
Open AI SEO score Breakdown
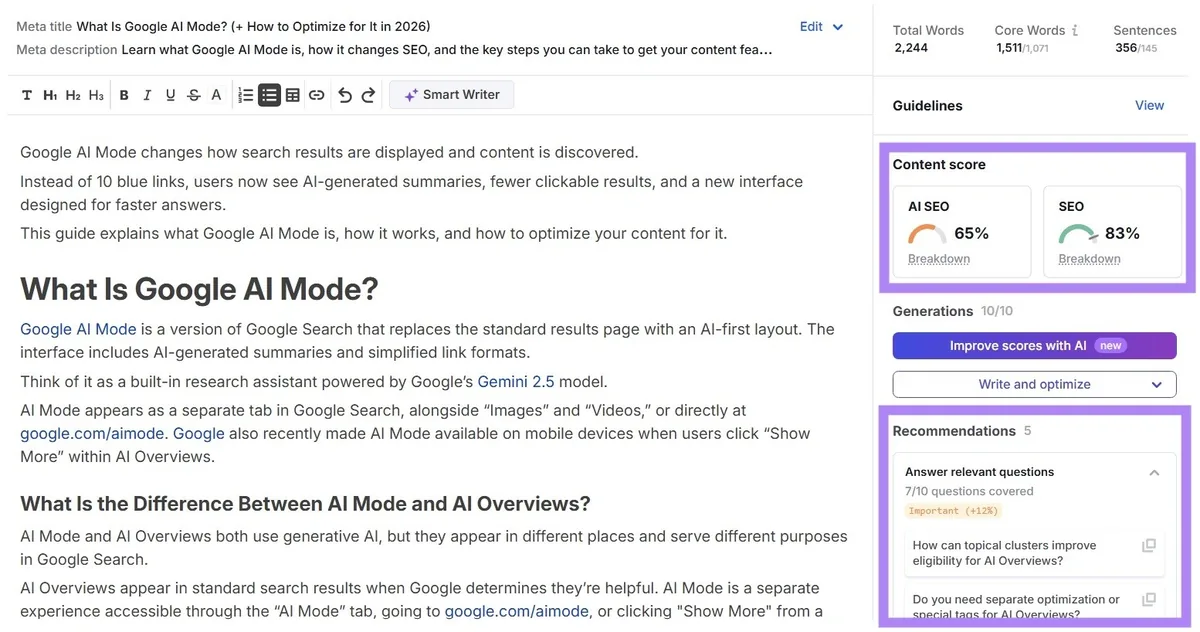938,259
